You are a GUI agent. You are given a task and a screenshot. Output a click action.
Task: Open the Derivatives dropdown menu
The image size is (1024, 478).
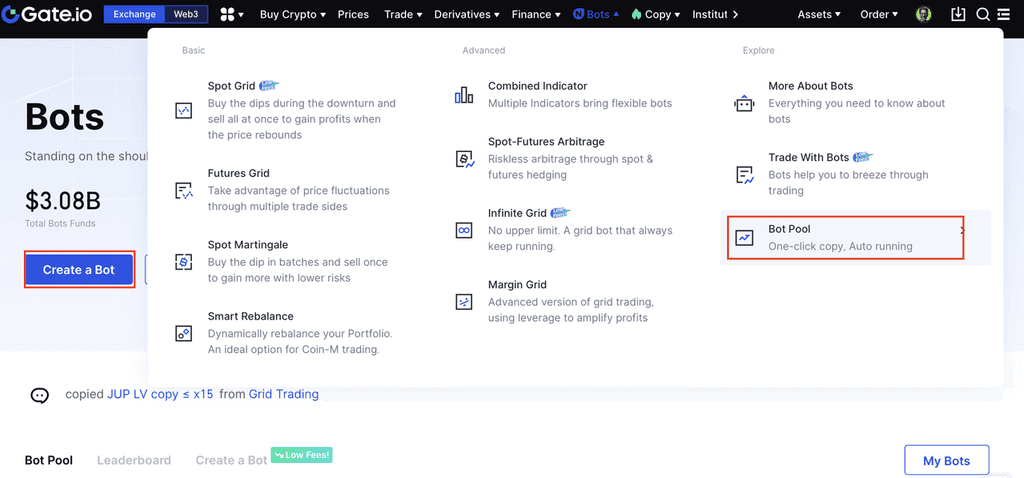click(x=468, y=15)
